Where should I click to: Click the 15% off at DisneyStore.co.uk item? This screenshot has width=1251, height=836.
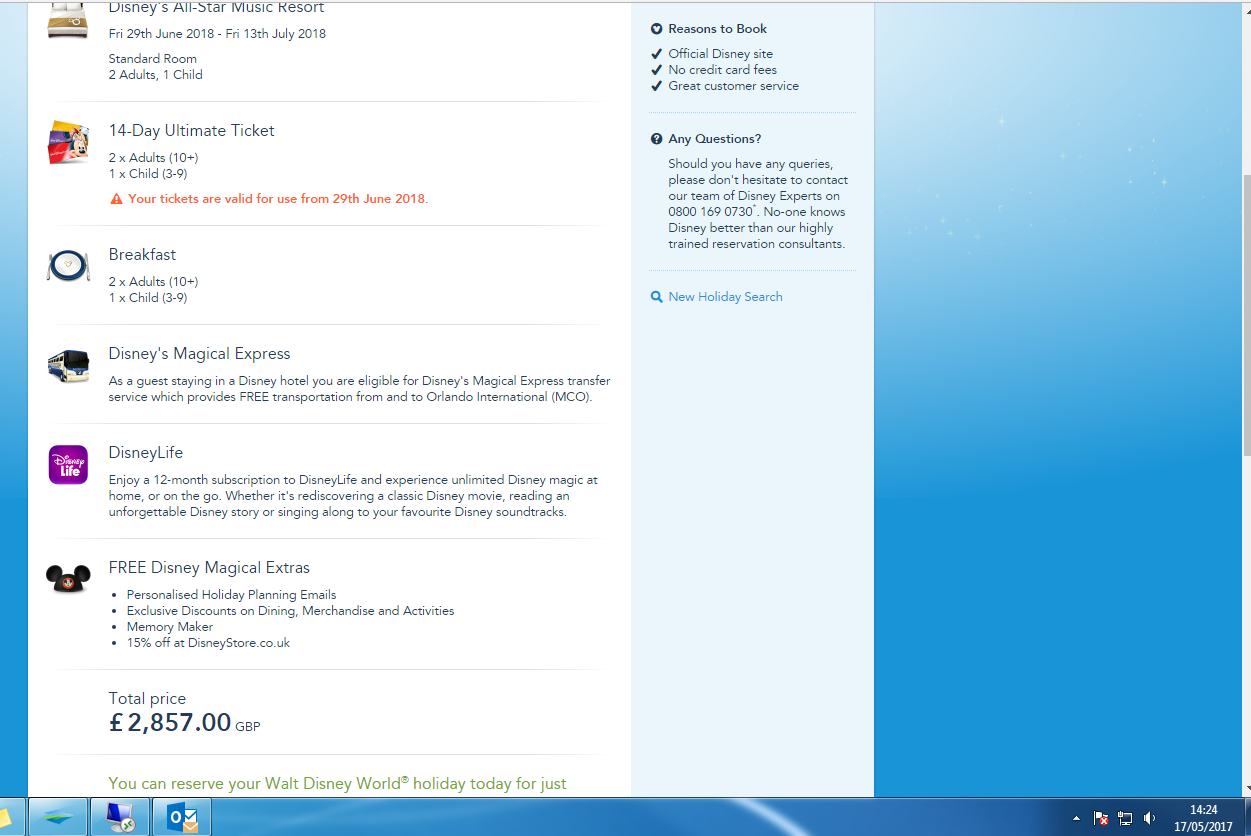click(x=208, y=643)
